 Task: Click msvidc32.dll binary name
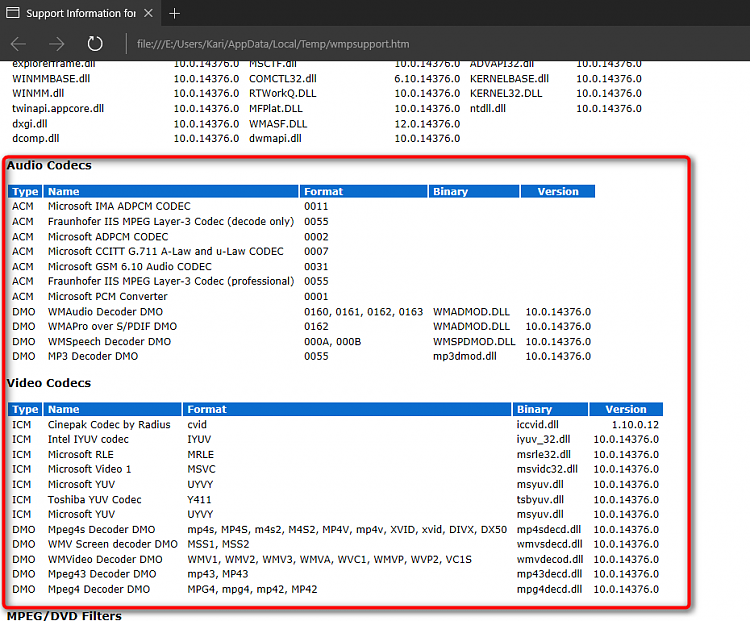(547, 469)
